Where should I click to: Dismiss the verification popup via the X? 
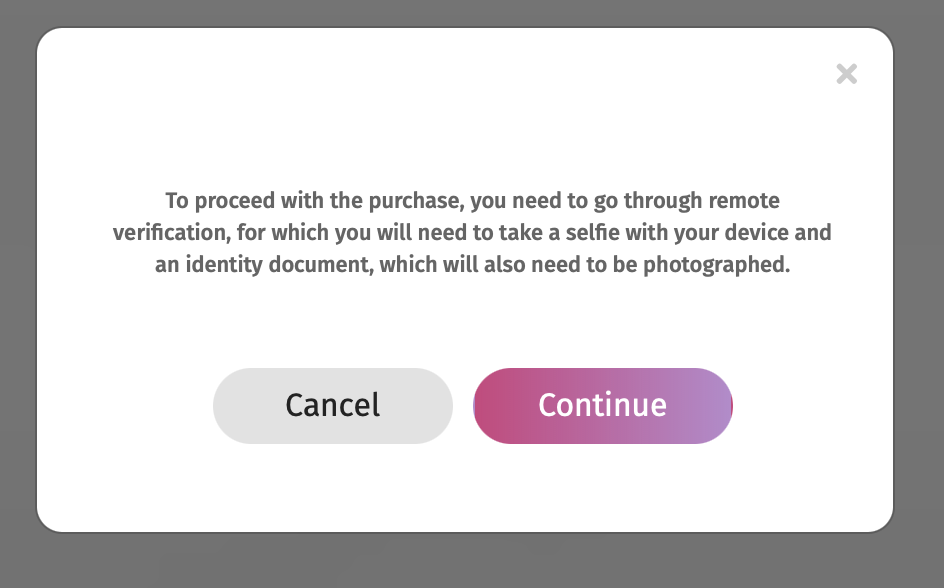[x=847, y=74]
